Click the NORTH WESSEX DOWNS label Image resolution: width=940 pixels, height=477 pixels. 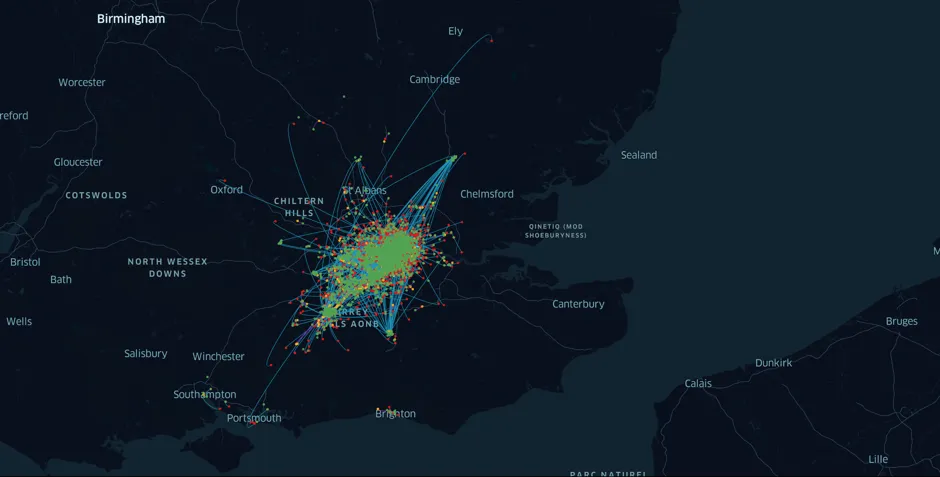(x=167, y=267)
